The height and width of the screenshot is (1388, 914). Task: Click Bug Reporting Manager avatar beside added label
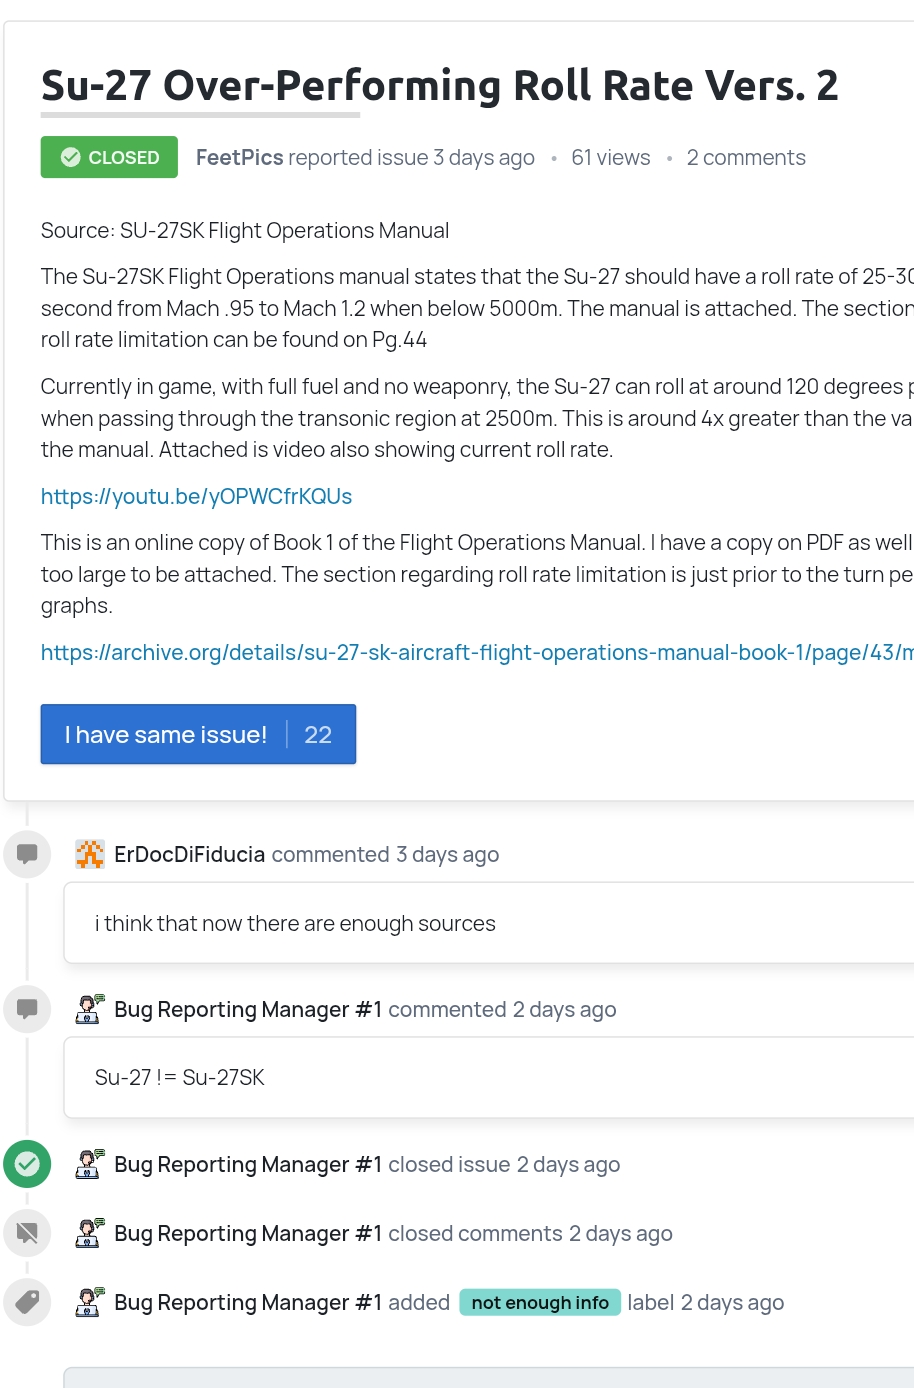[x=90, y=1302]
